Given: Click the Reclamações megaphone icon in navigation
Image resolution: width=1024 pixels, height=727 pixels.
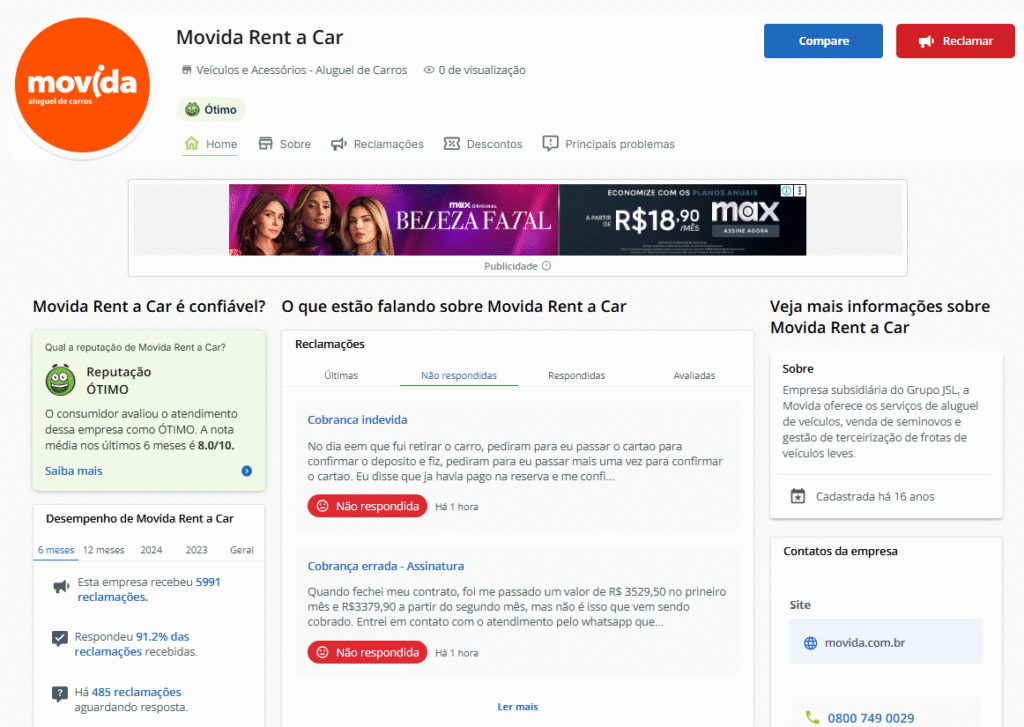Looking at the screenshot, I should point(339,144).
